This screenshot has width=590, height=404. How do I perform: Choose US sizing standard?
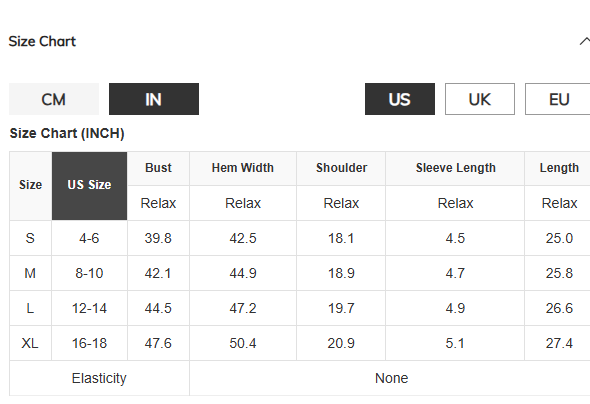400,99
